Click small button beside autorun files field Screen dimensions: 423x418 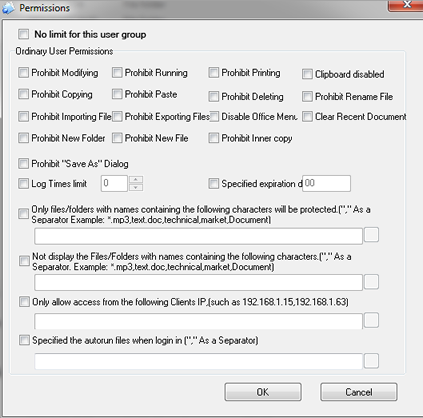coord(371,361)
